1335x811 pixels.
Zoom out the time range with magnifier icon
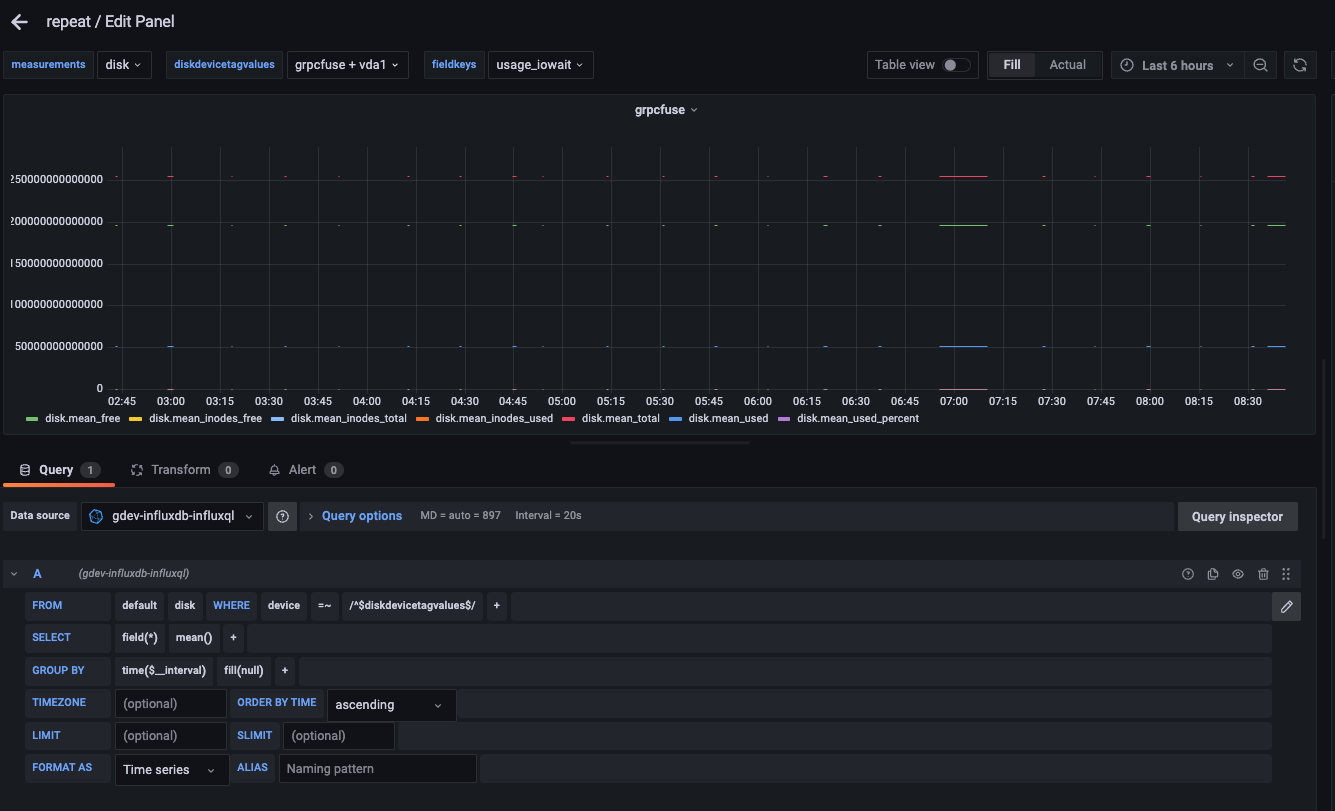(1260, 64)
